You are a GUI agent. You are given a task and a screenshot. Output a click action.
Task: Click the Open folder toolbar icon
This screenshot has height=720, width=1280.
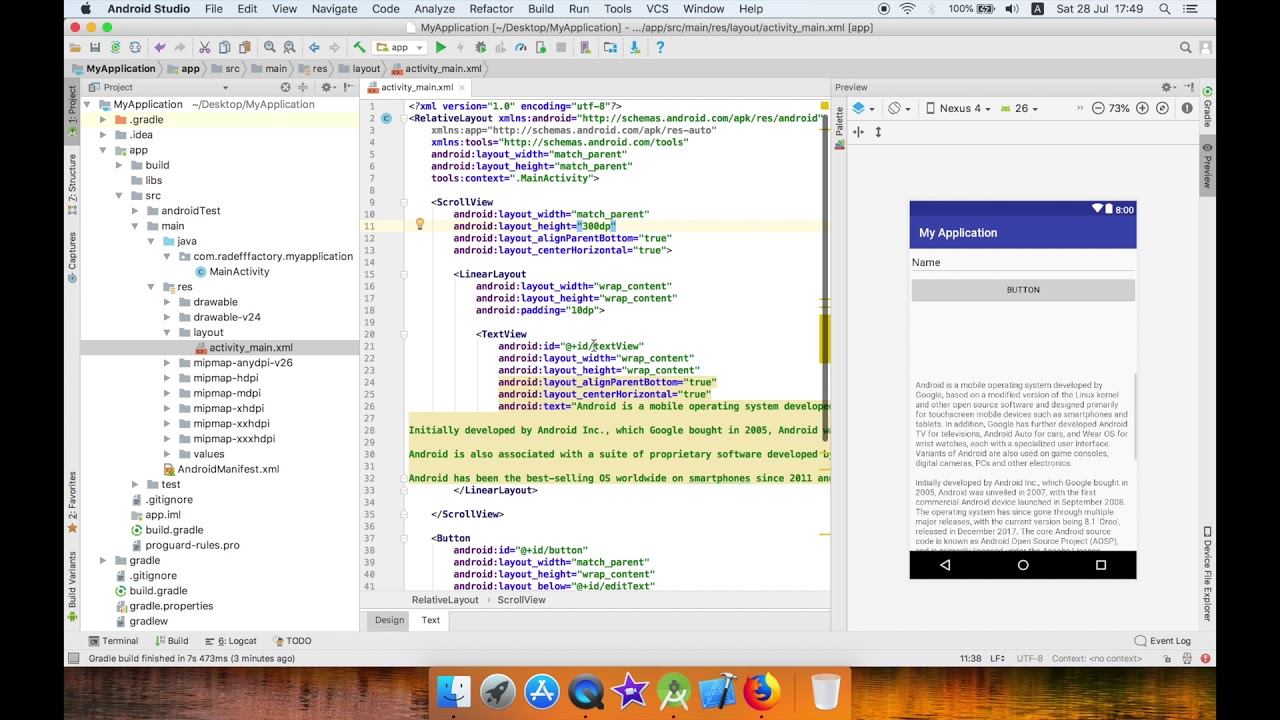tap(75, 47)
